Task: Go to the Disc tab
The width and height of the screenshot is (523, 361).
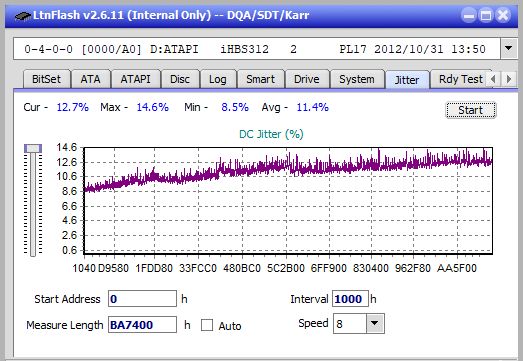Action: tap(180, 79)
